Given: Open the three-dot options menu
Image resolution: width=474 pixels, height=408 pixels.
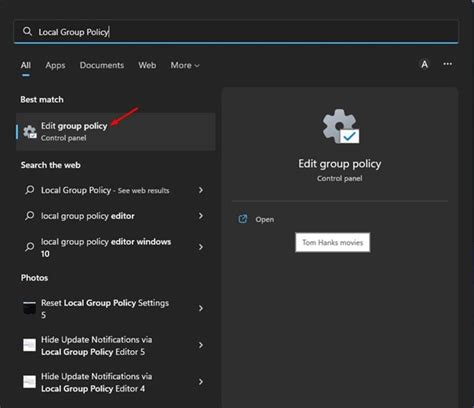Looking at the screenshot, I should point(448,64).
